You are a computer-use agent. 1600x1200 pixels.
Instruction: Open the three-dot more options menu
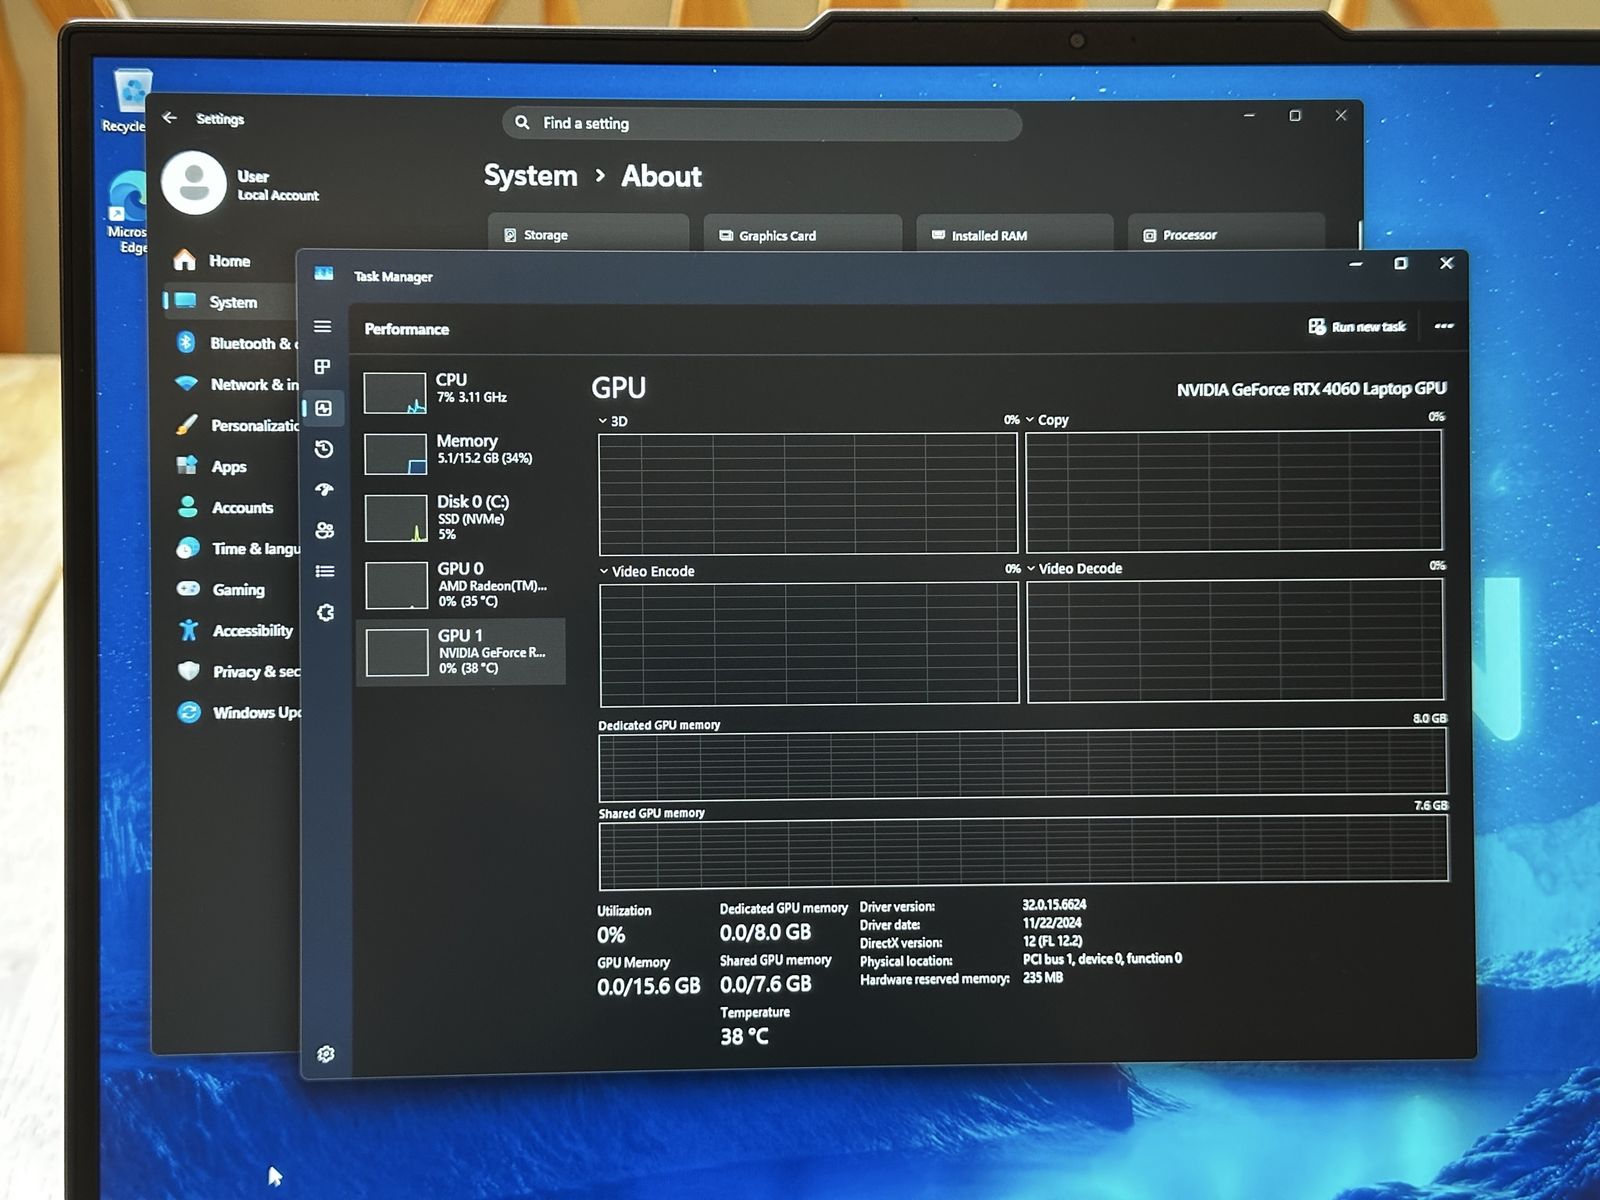click(1444, 326)
